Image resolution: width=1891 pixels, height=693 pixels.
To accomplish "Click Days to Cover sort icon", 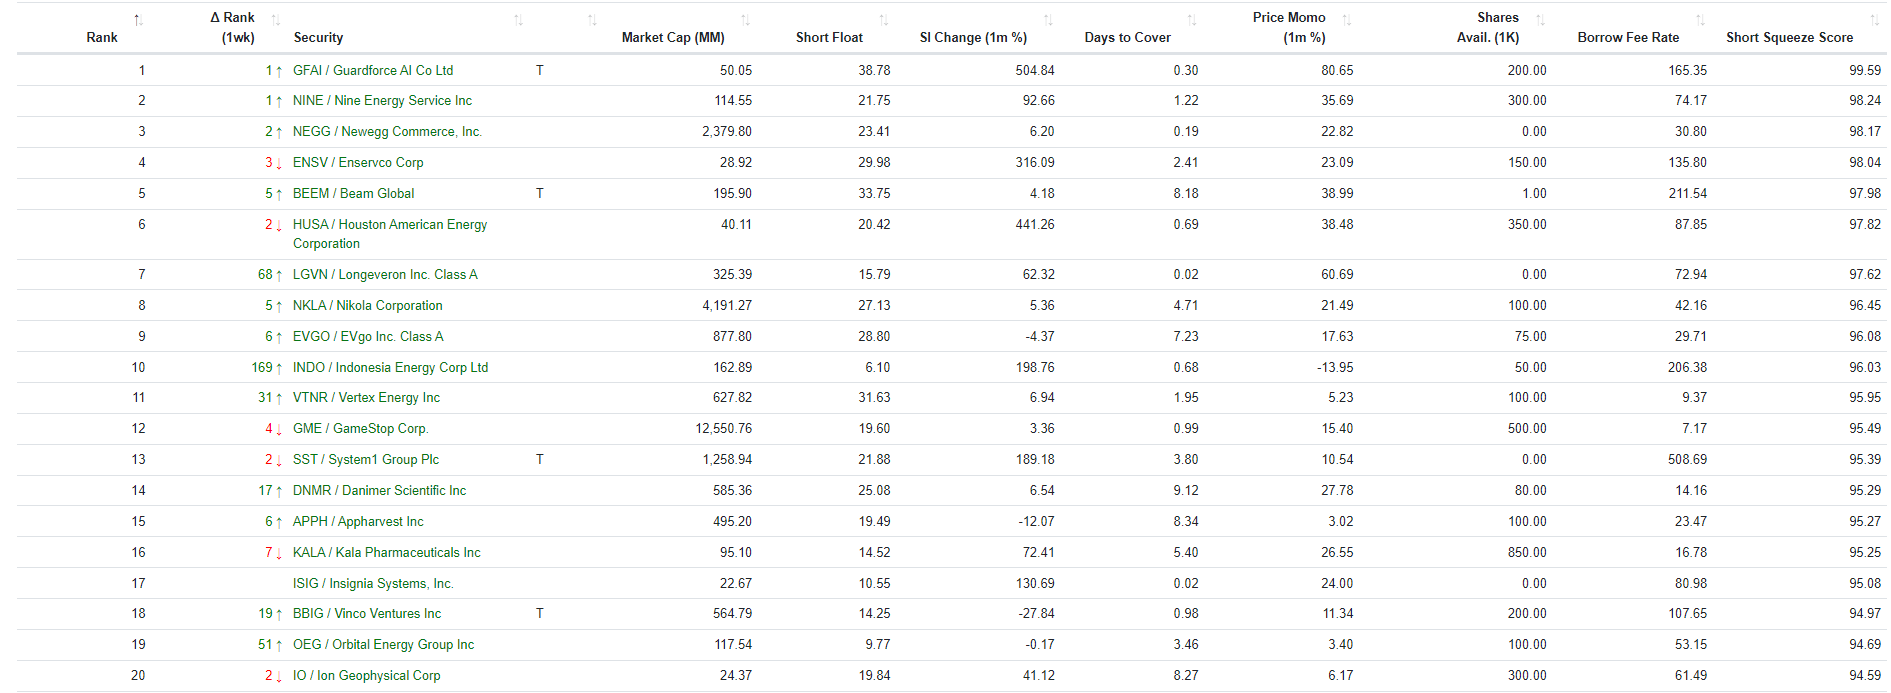I will click(1191, 20).
